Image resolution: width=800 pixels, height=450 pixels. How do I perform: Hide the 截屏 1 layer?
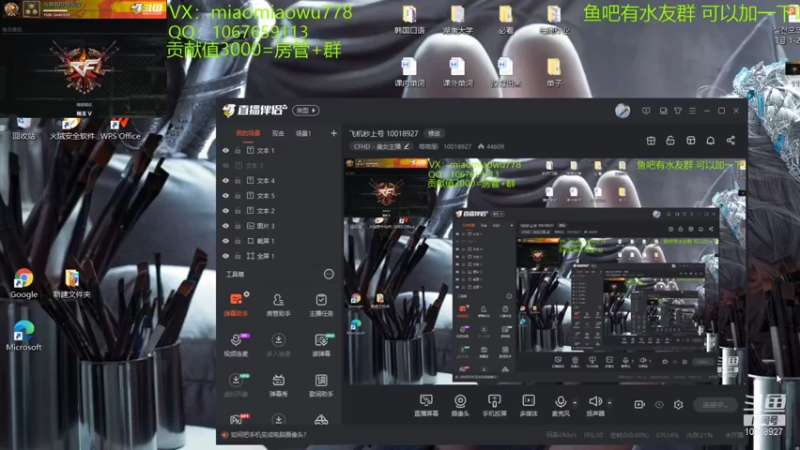[x=226, y=241]
